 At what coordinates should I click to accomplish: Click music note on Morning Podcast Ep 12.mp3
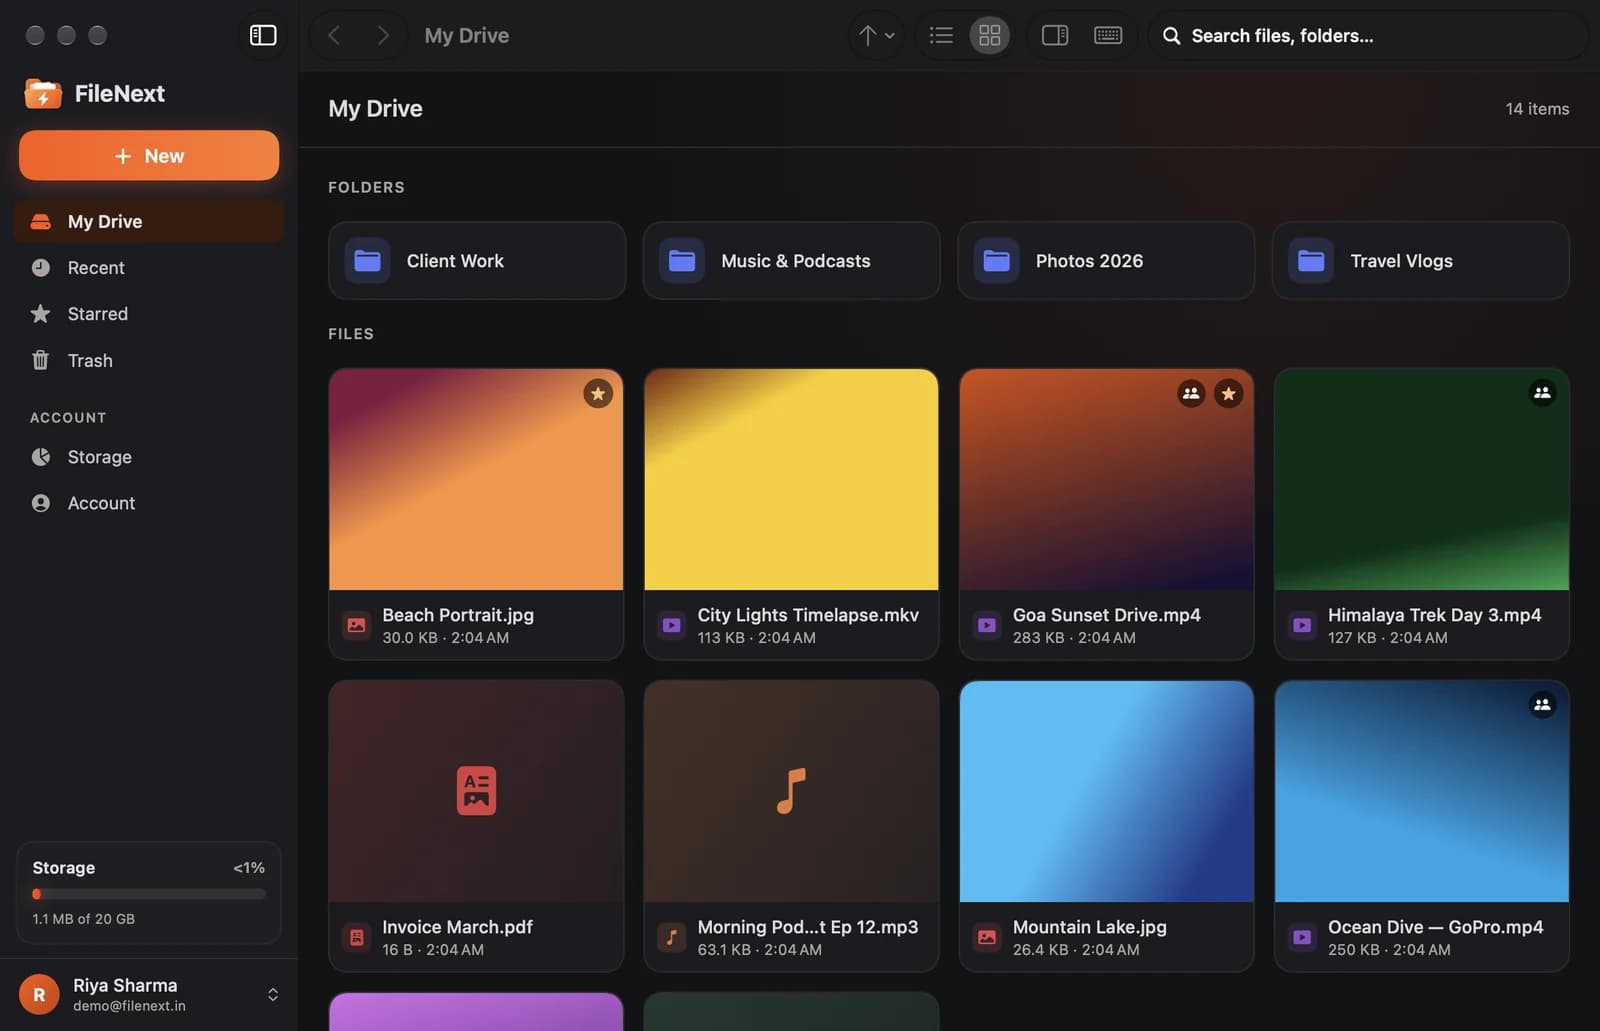(791, 790)
